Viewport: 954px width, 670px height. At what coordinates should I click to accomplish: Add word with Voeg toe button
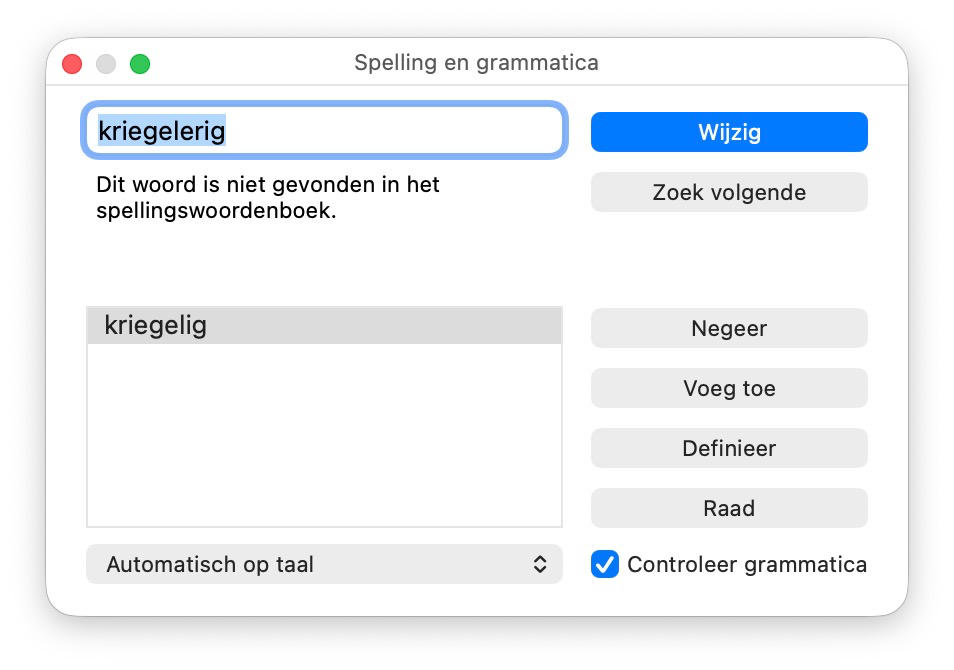click(729, 388)
